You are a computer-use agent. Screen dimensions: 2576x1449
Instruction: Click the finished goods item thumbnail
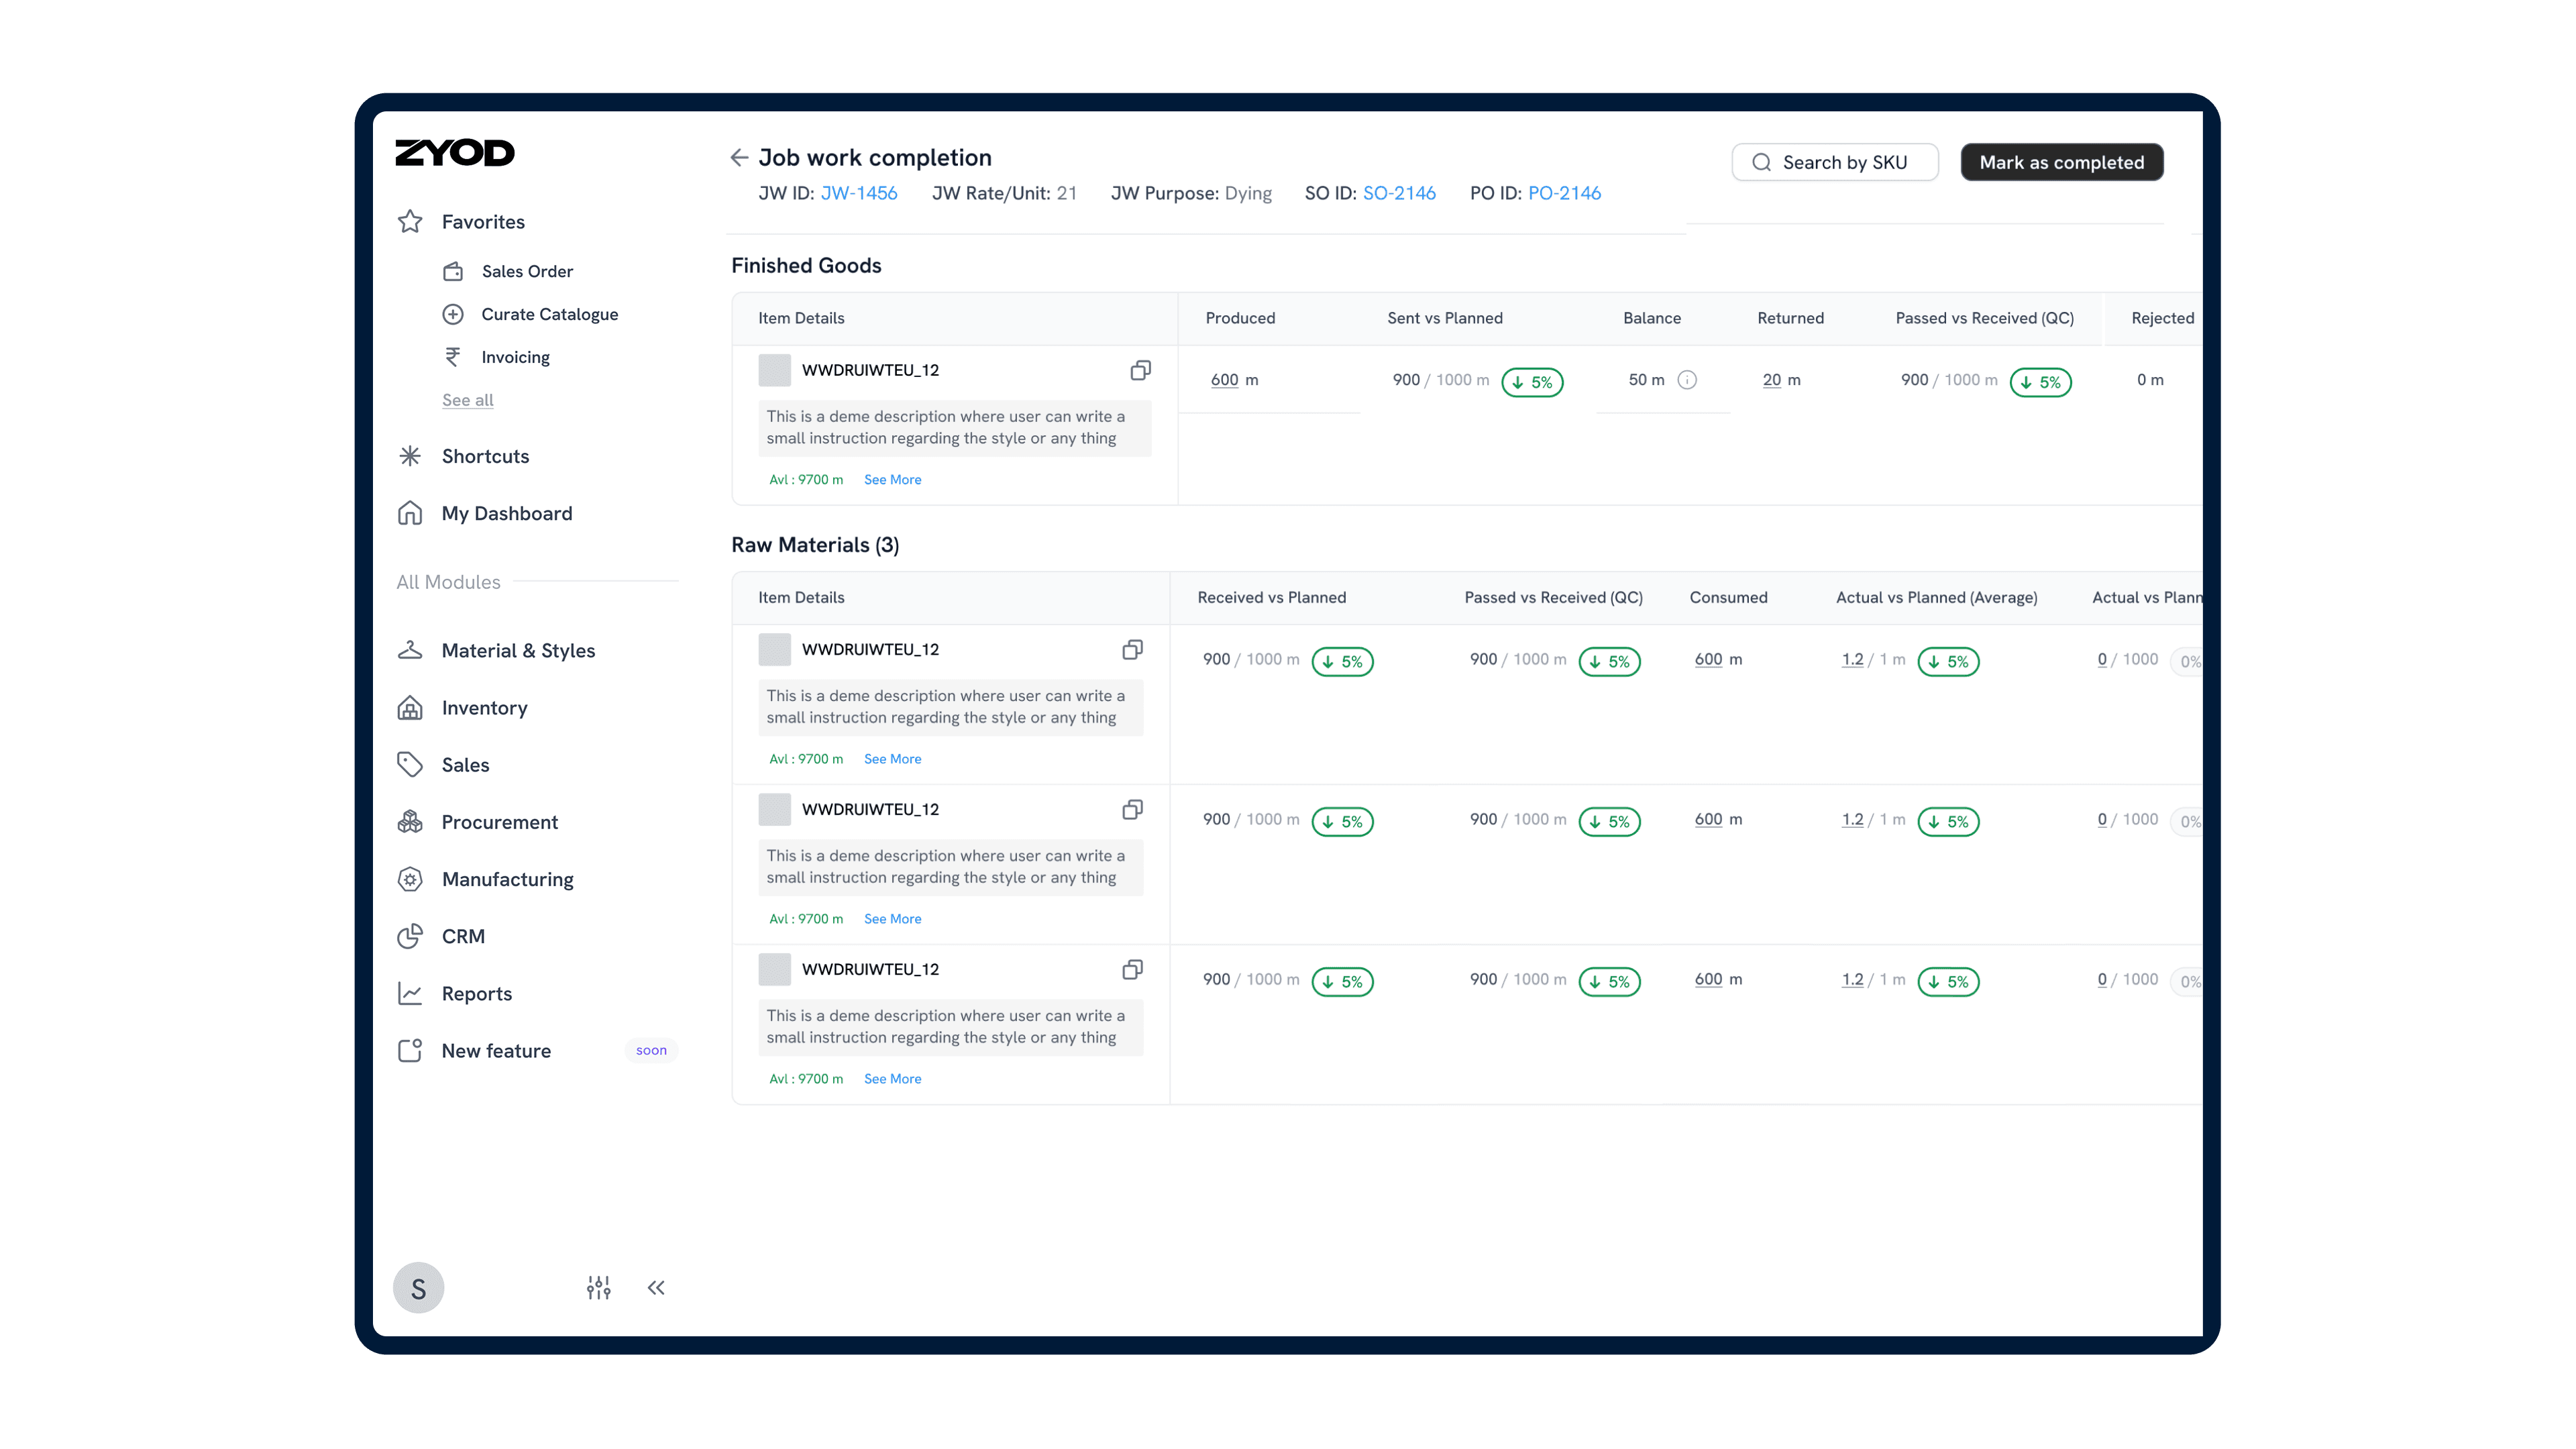(x=774, y=370)
